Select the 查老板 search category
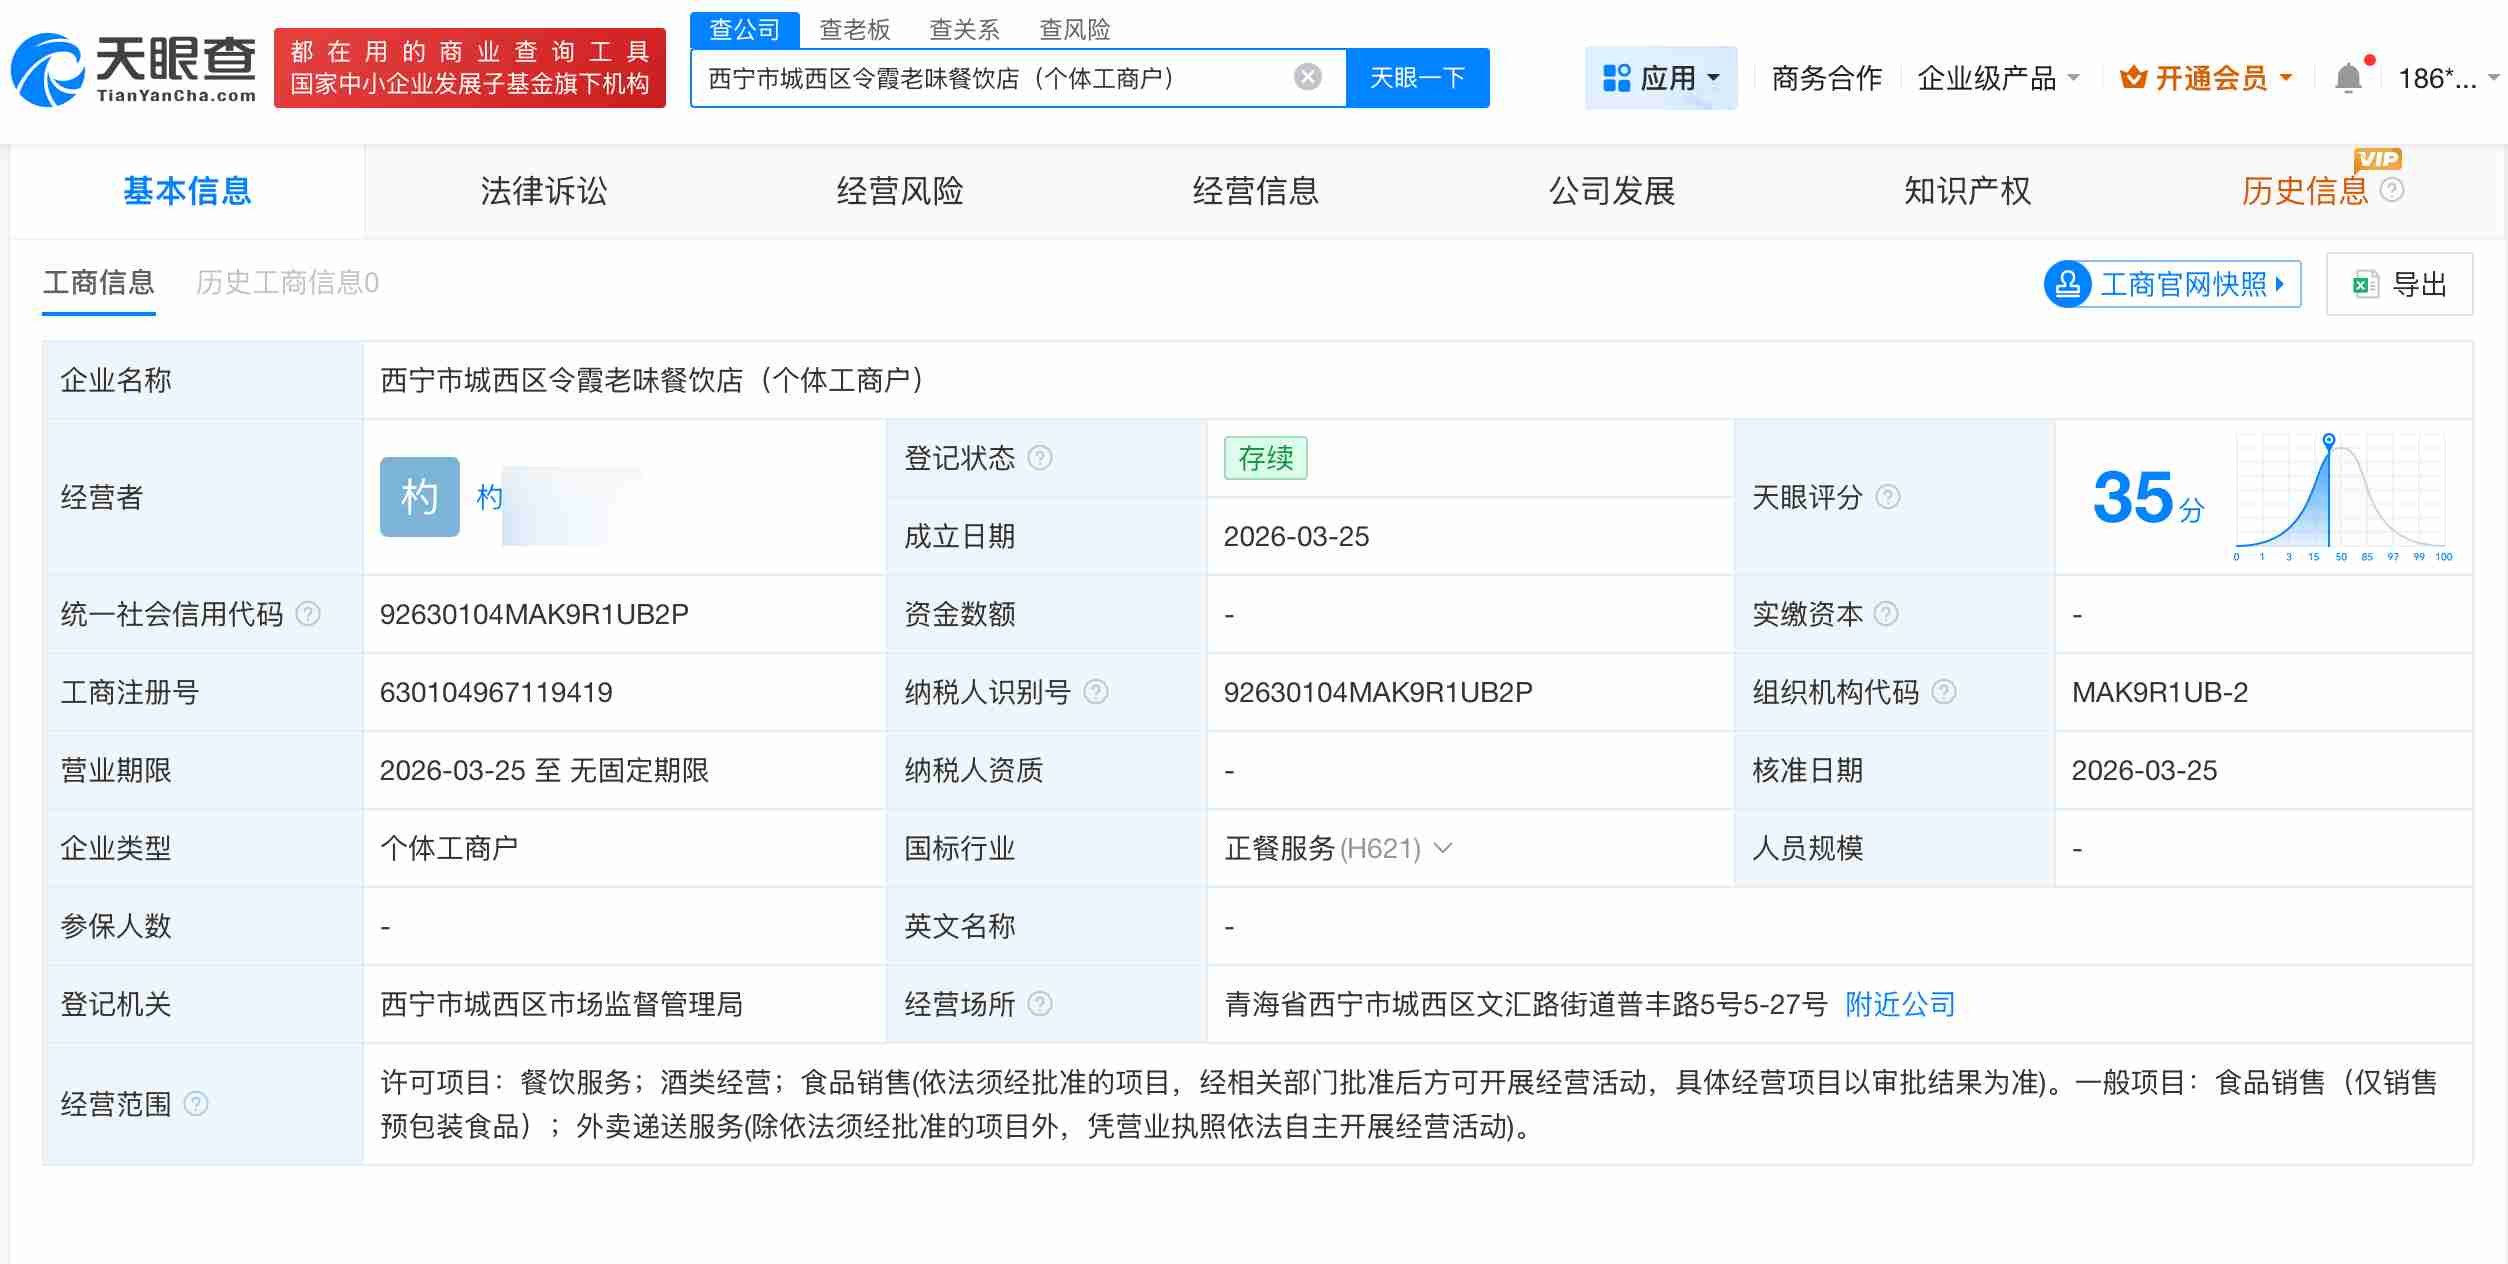 coord(855,30)
